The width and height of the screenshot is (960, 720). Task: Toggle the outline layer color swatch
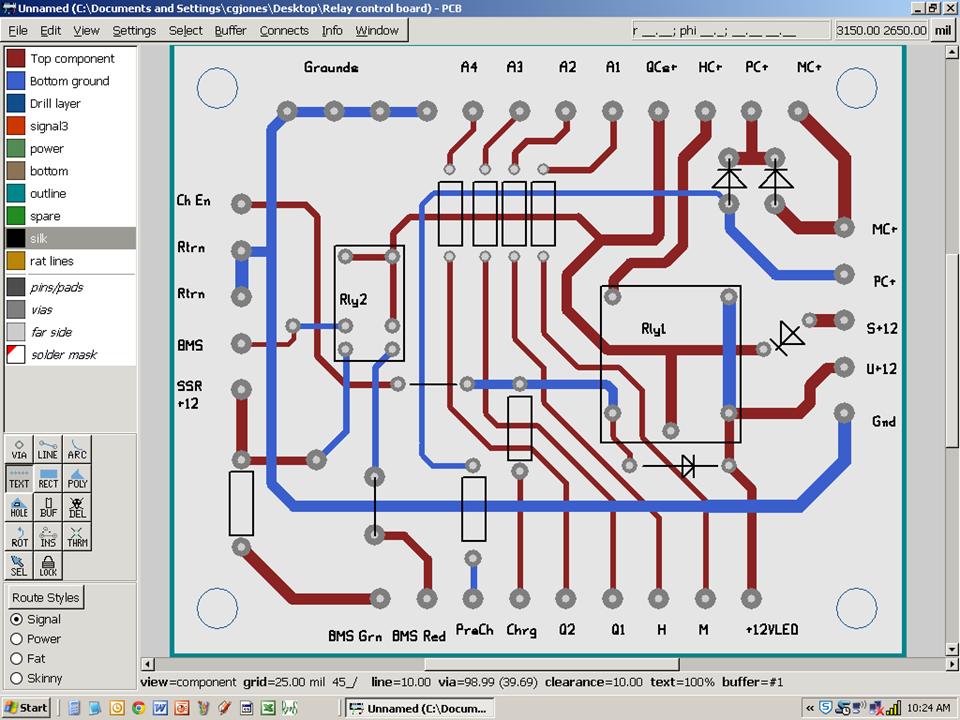coord(16,193)
